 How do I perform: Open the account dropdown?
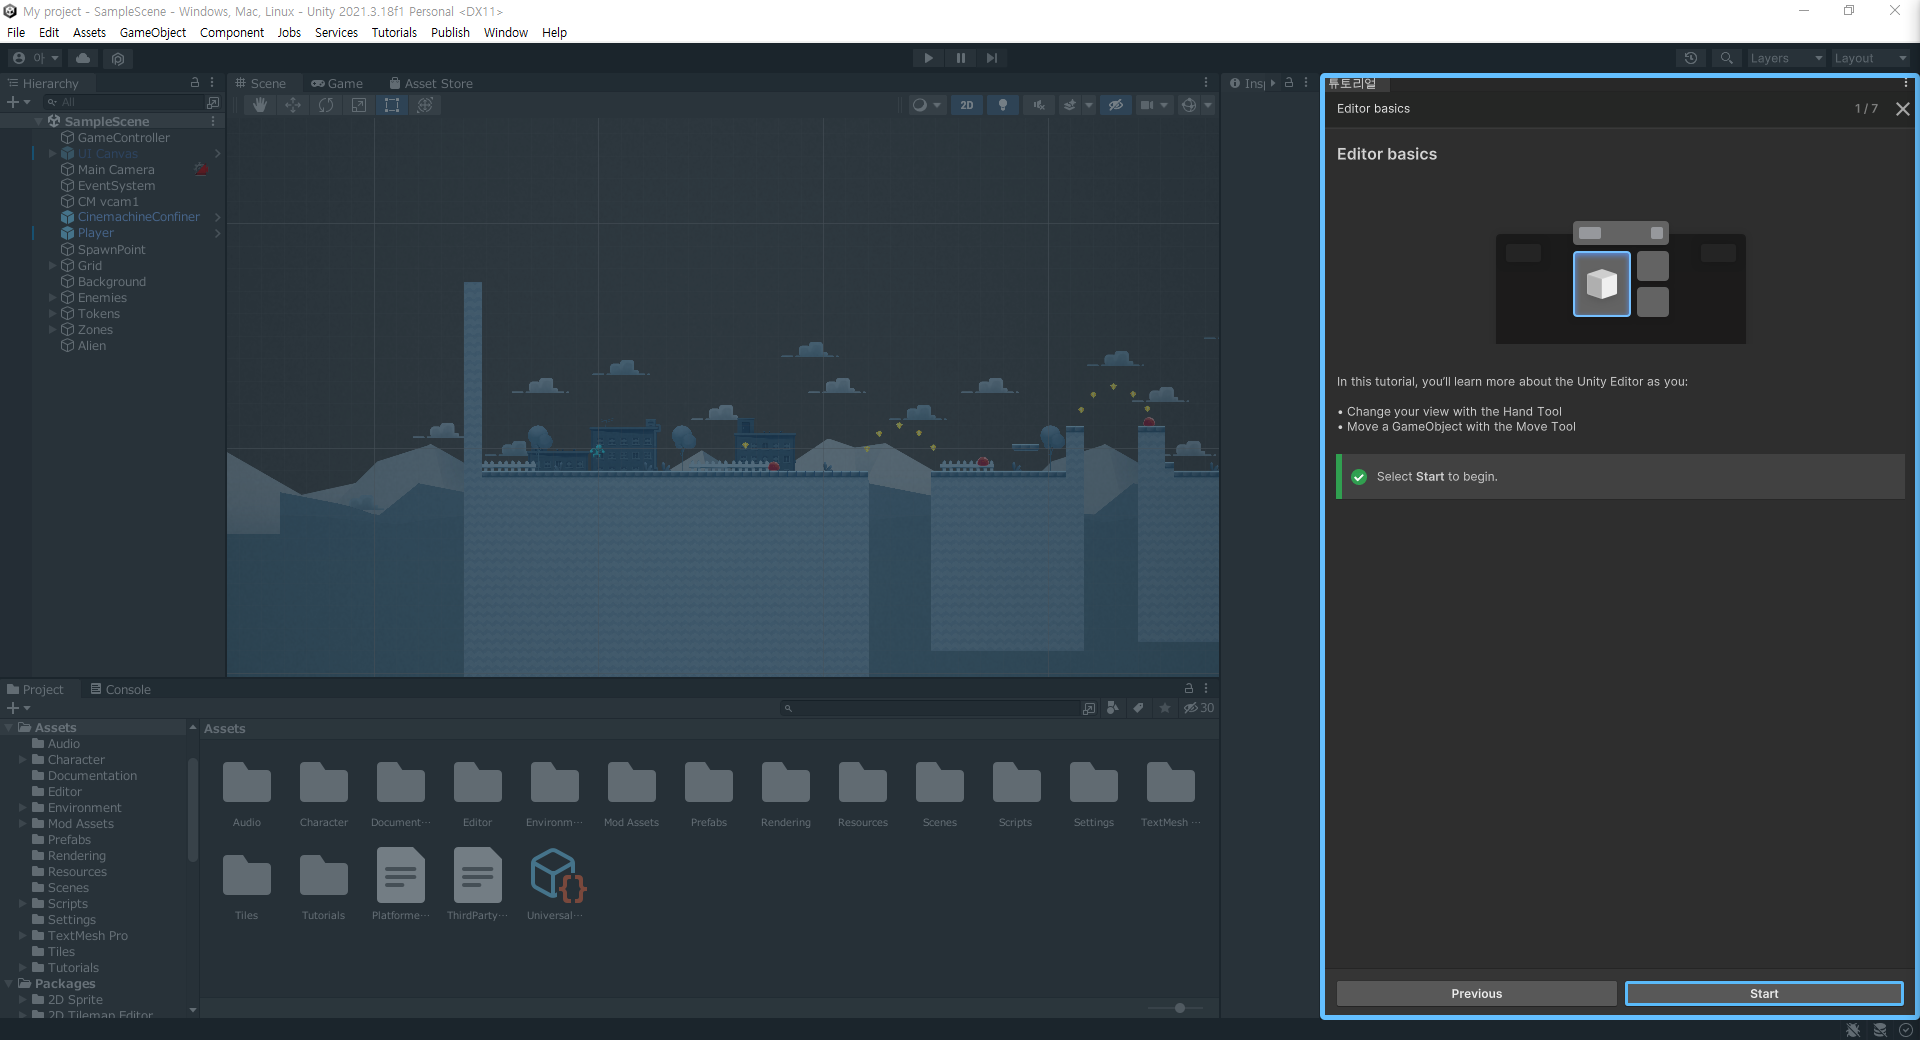click(x=36, y=58)
